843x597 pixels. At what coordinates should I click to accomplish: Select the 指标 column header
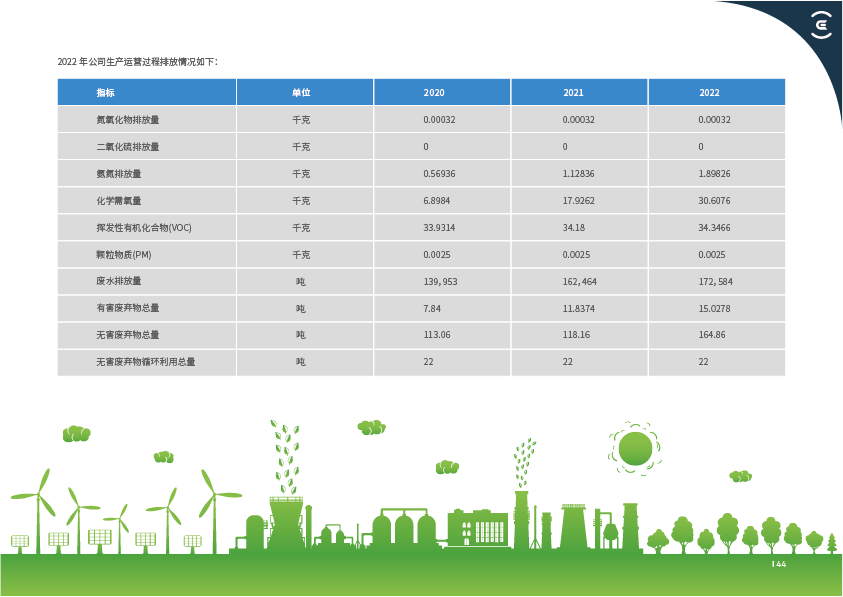105,92
